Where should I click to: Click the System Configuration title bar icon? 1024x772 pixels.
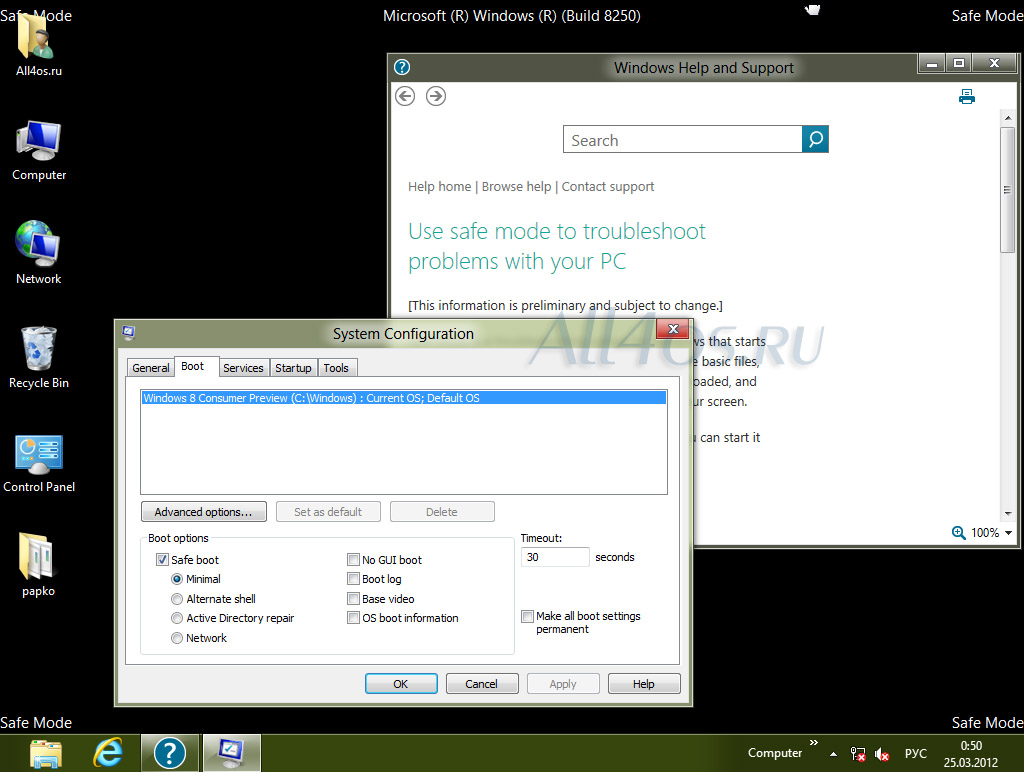tap(129, 332)
